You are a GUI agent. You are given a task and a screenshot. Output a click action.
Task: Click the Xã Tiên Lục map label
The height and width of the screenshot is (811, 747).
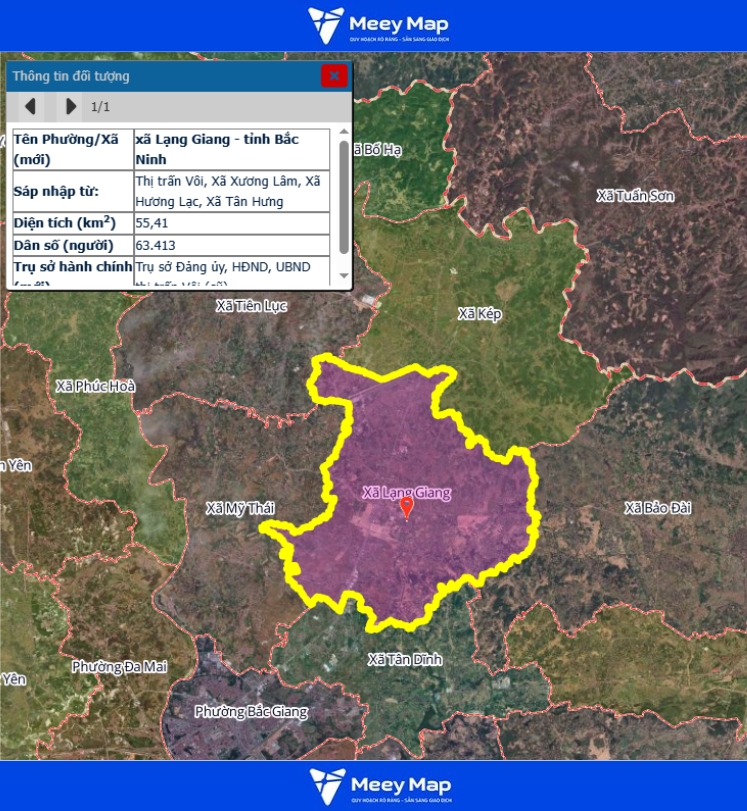click(251, 305)
